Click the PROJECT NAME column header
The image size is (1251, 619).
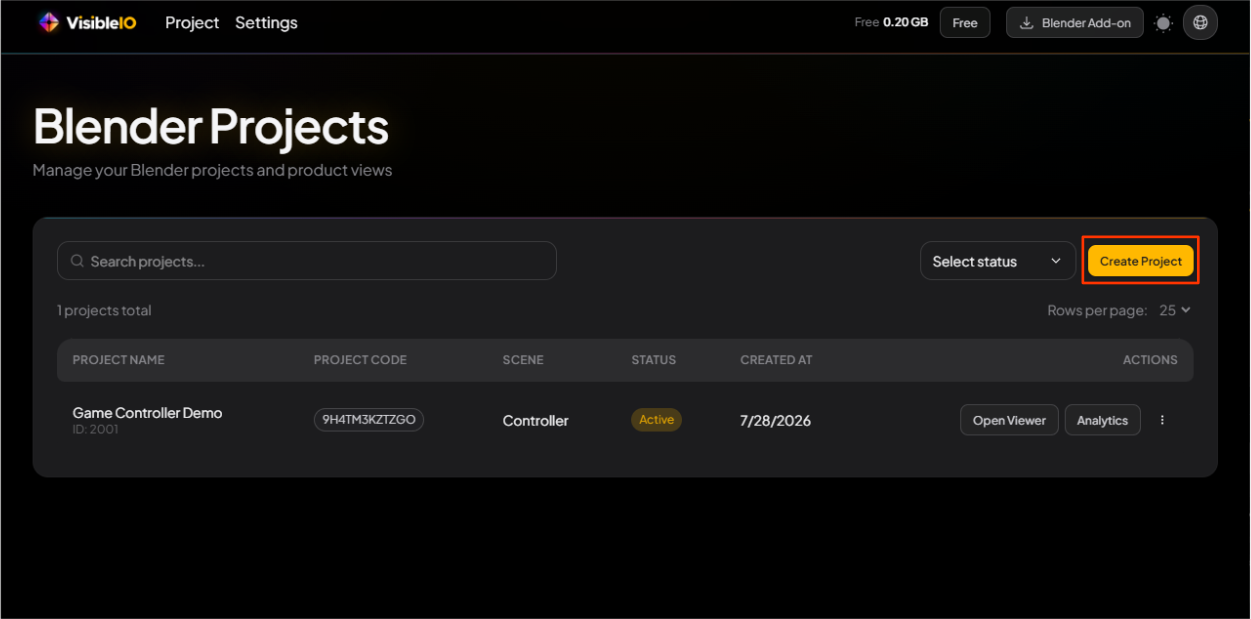click(x=118, y=360)
